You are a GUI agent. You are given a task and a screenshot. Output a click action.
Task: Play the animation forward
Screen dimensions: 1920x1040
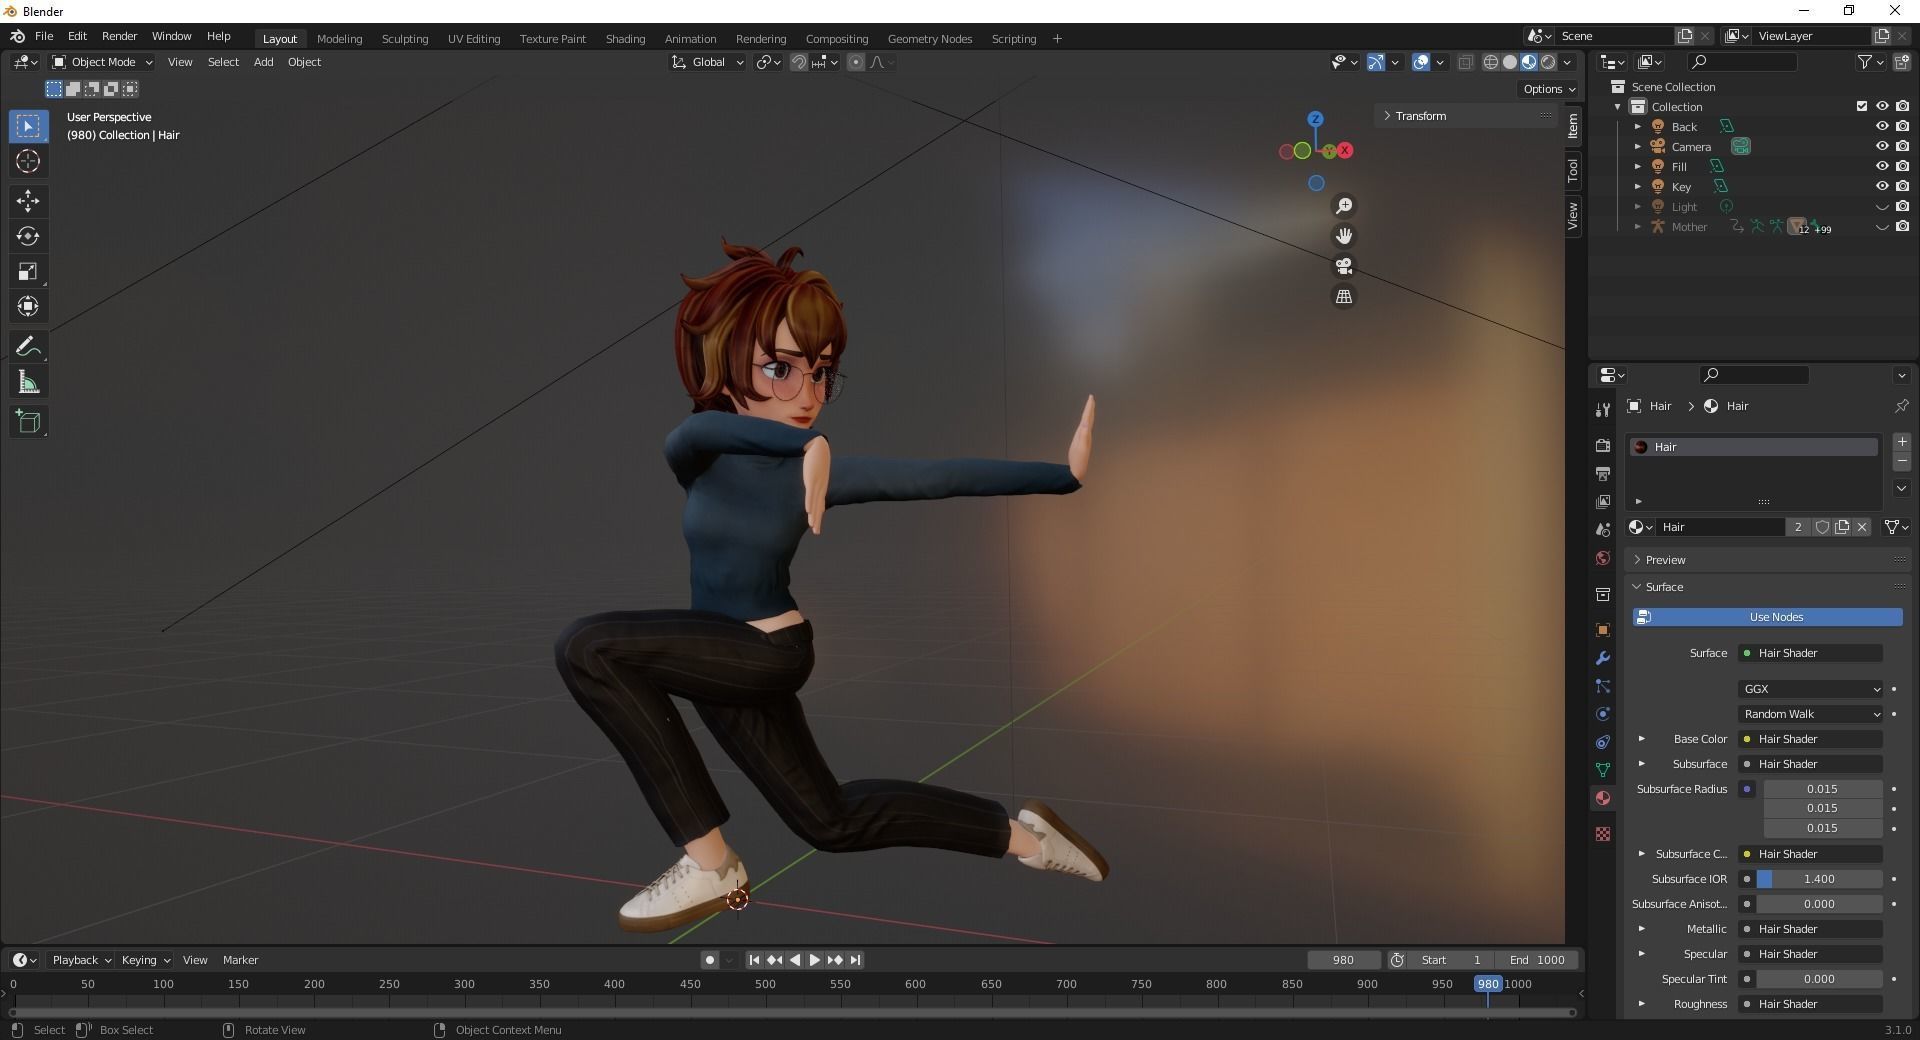(815, 960)
